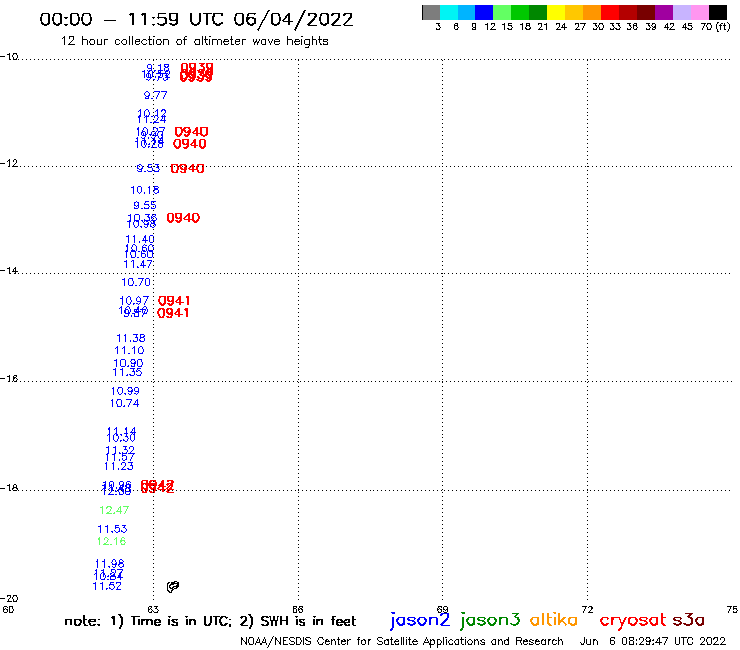
Task: Select the 11.47 wave height value
Action: (x=138, y=264)
